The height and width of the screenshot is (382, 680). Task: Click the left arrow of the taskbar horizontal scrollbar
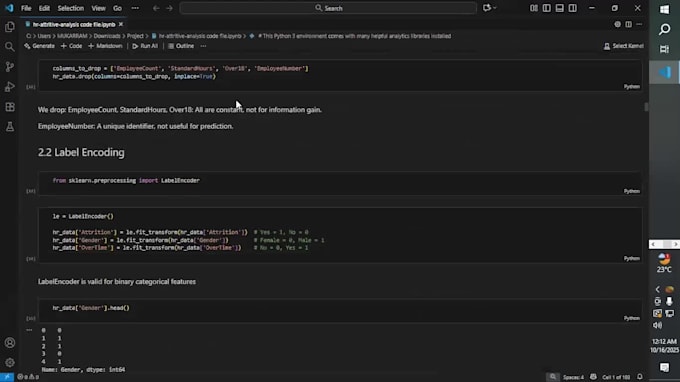(x=653, y=245)
